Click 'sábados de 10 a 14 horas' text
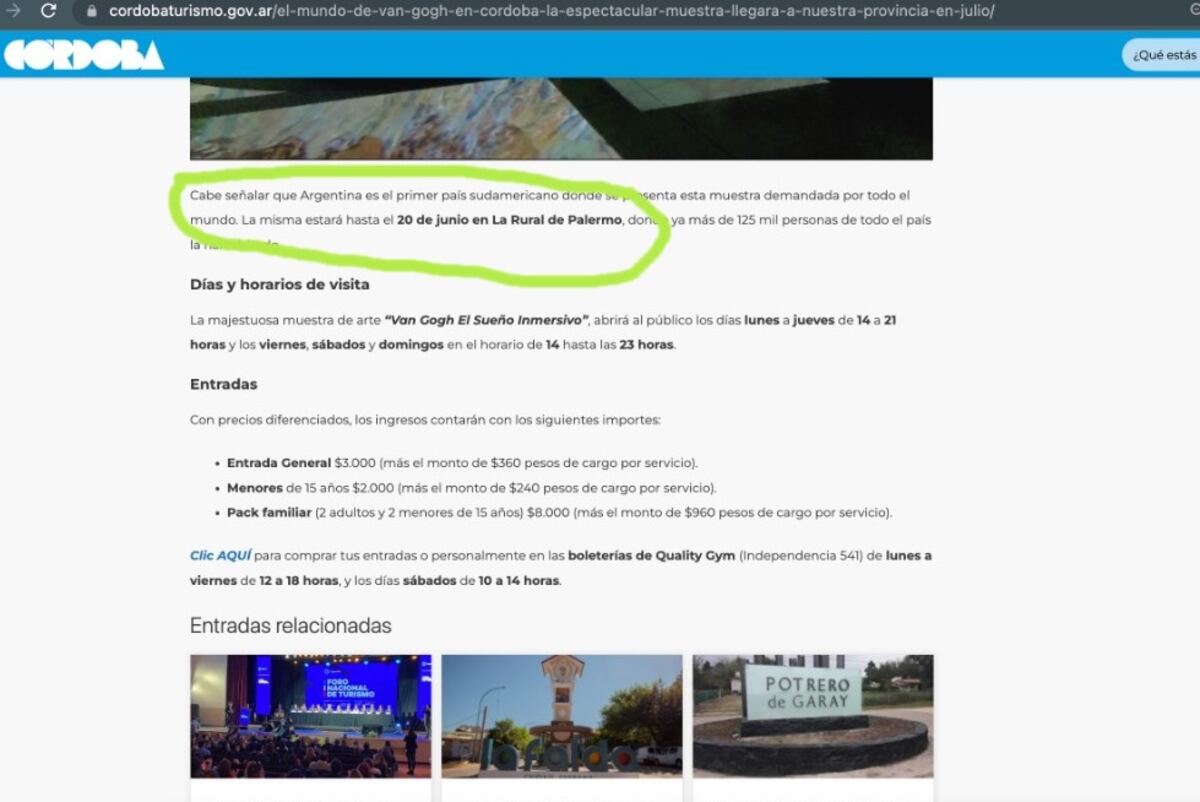The image size is (1200, 802). click(481, 580)
